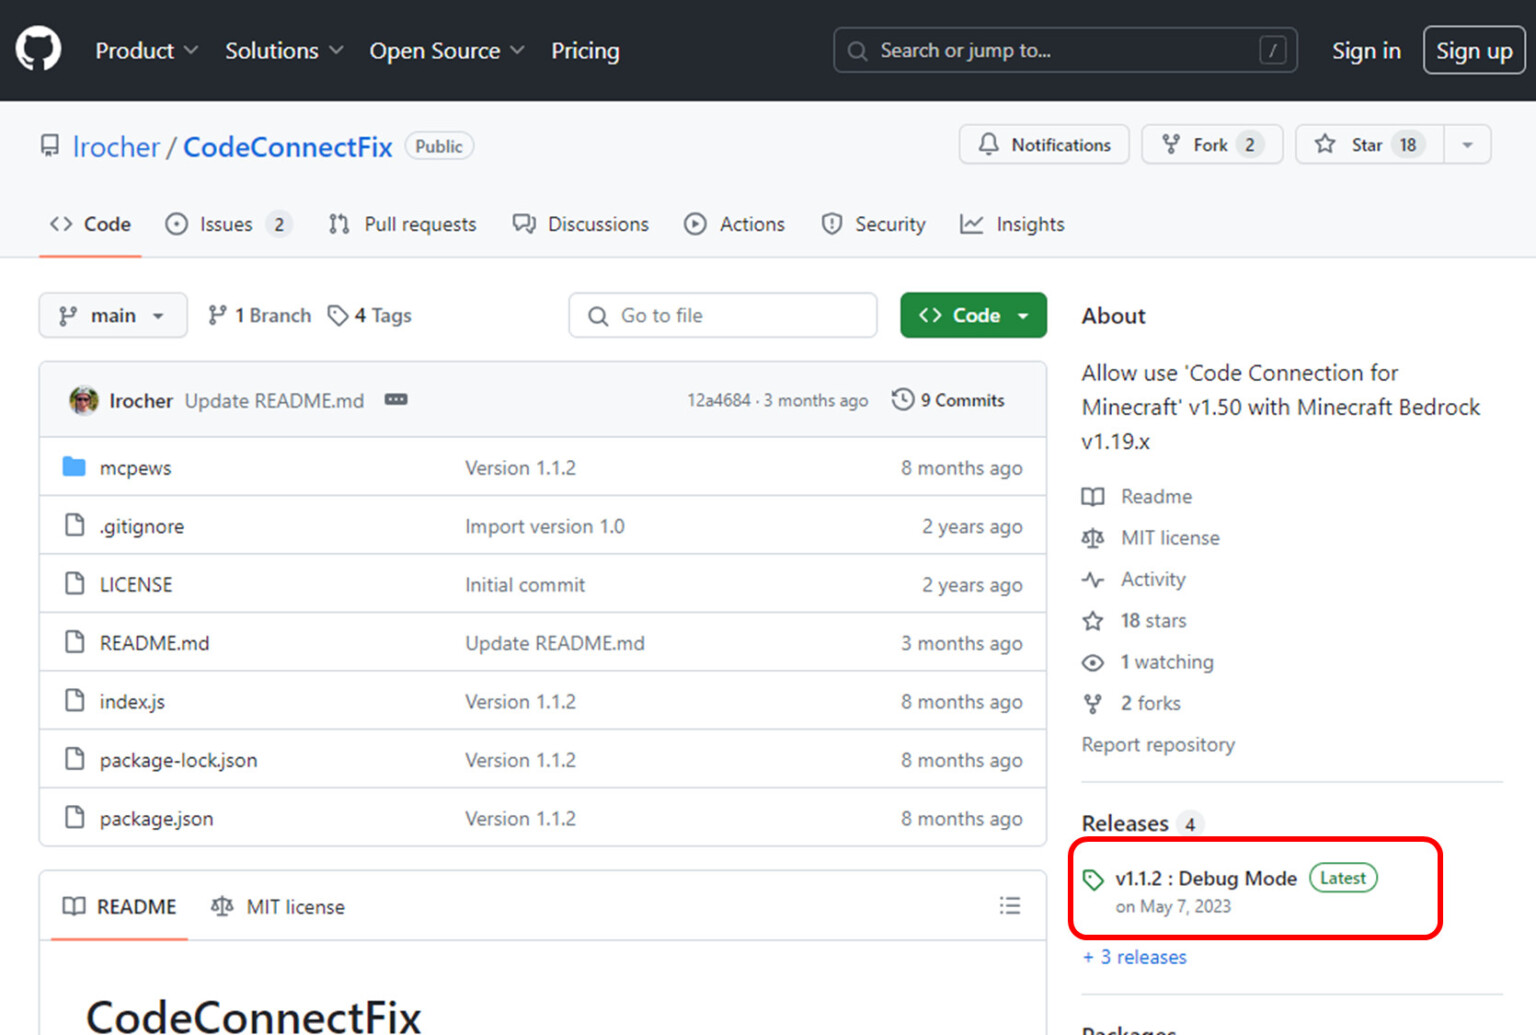Open the commit message ellipsis icon

click(x=396, y=400)
